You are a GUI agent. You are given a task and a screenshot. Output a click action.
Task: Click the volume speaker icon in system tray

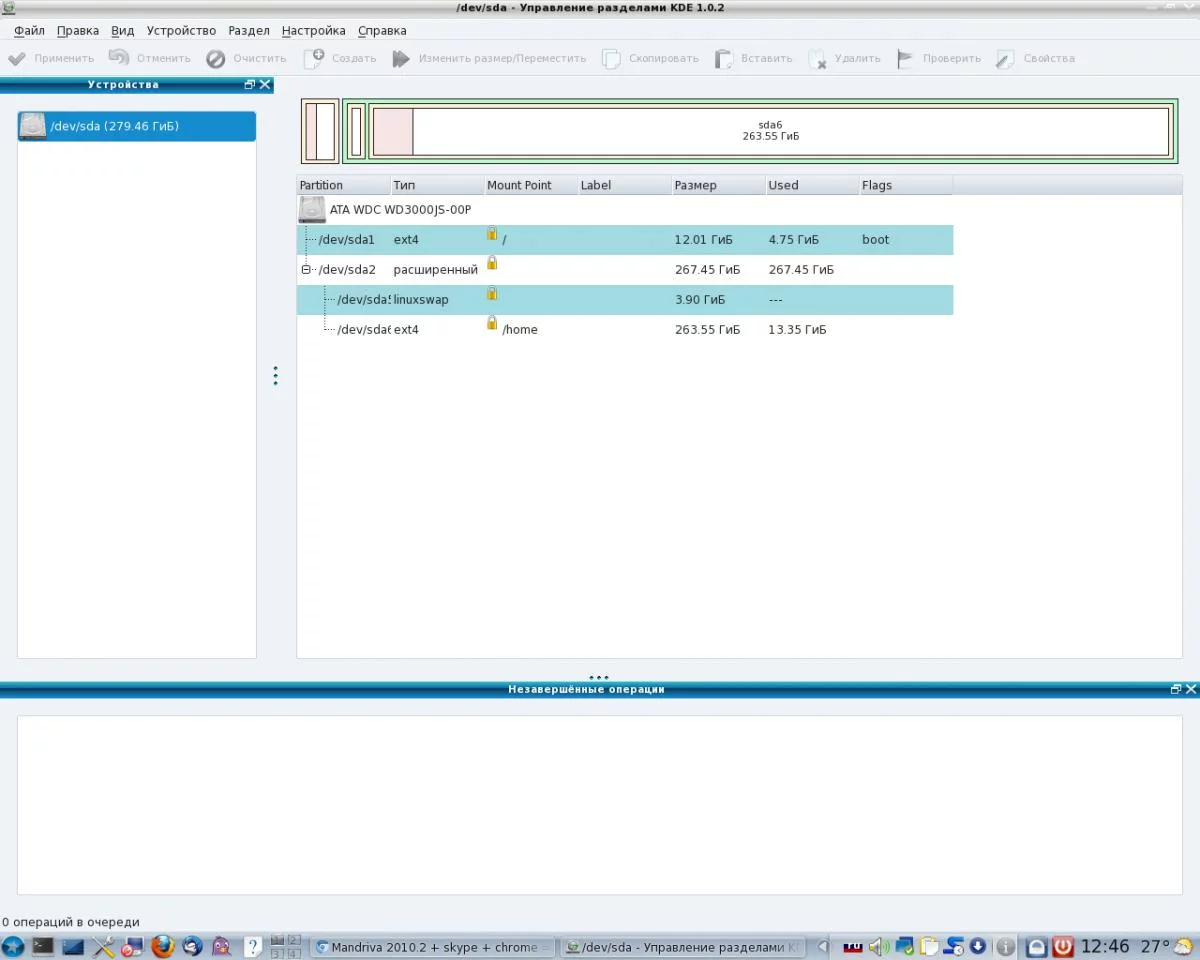[x=879, y=946]
